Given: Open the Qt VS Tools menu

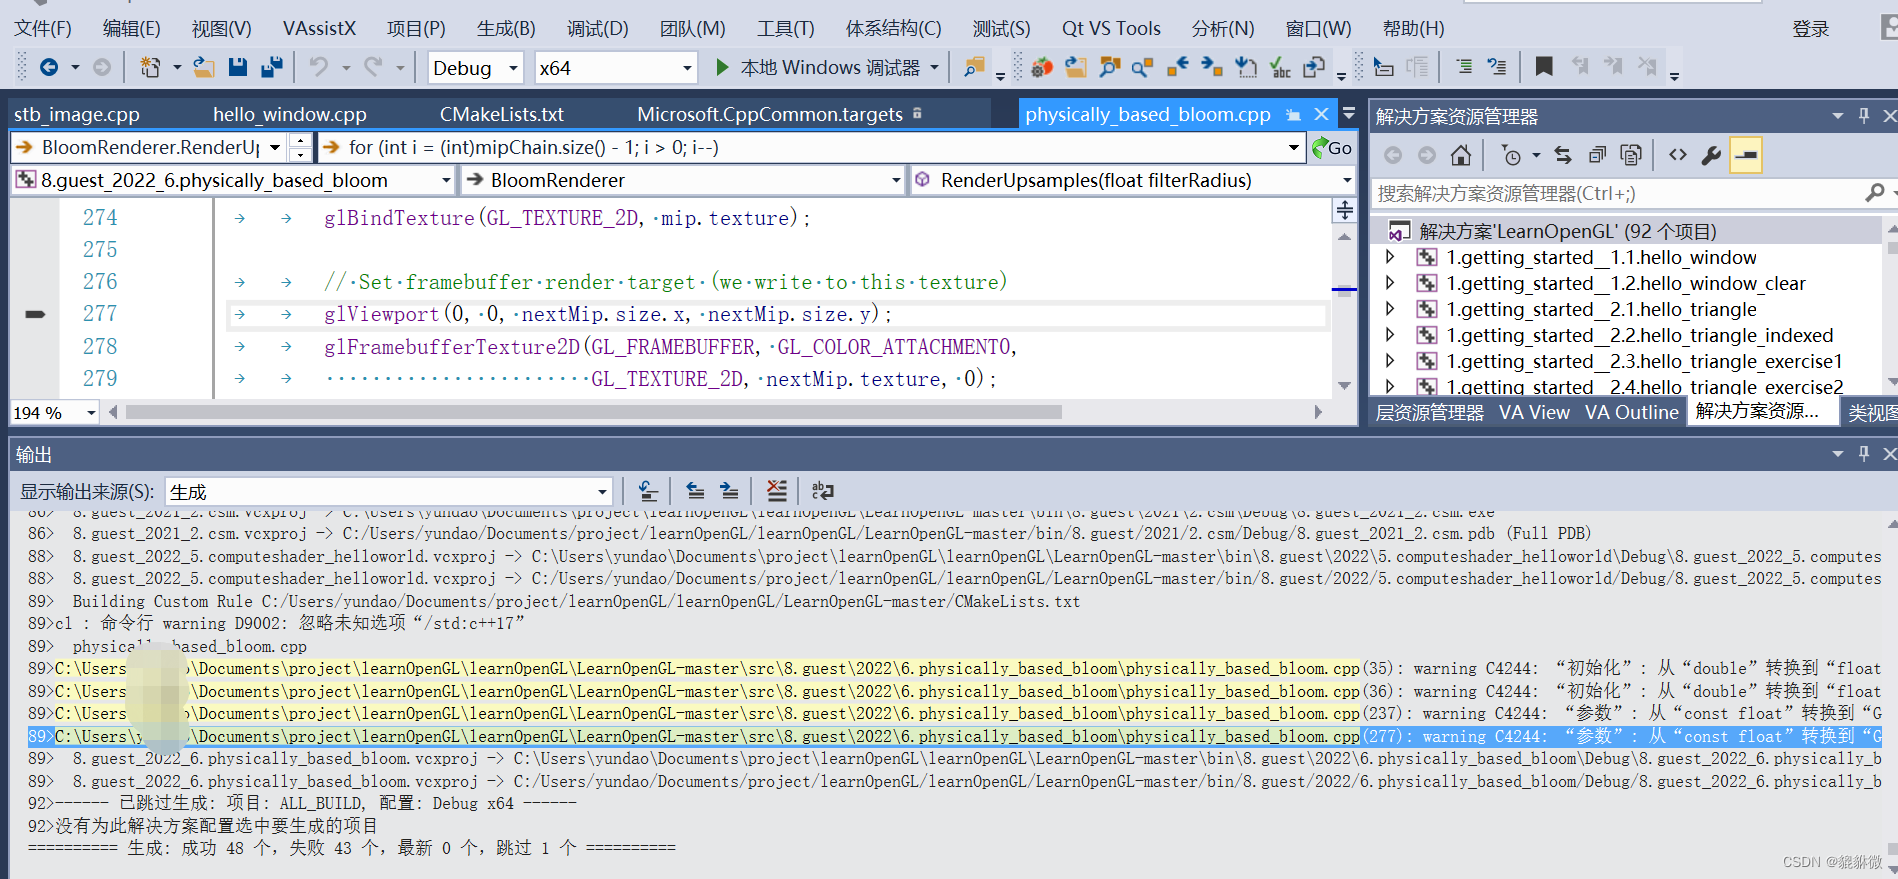Looking at the screenshot, I should tap(1111, 28).
